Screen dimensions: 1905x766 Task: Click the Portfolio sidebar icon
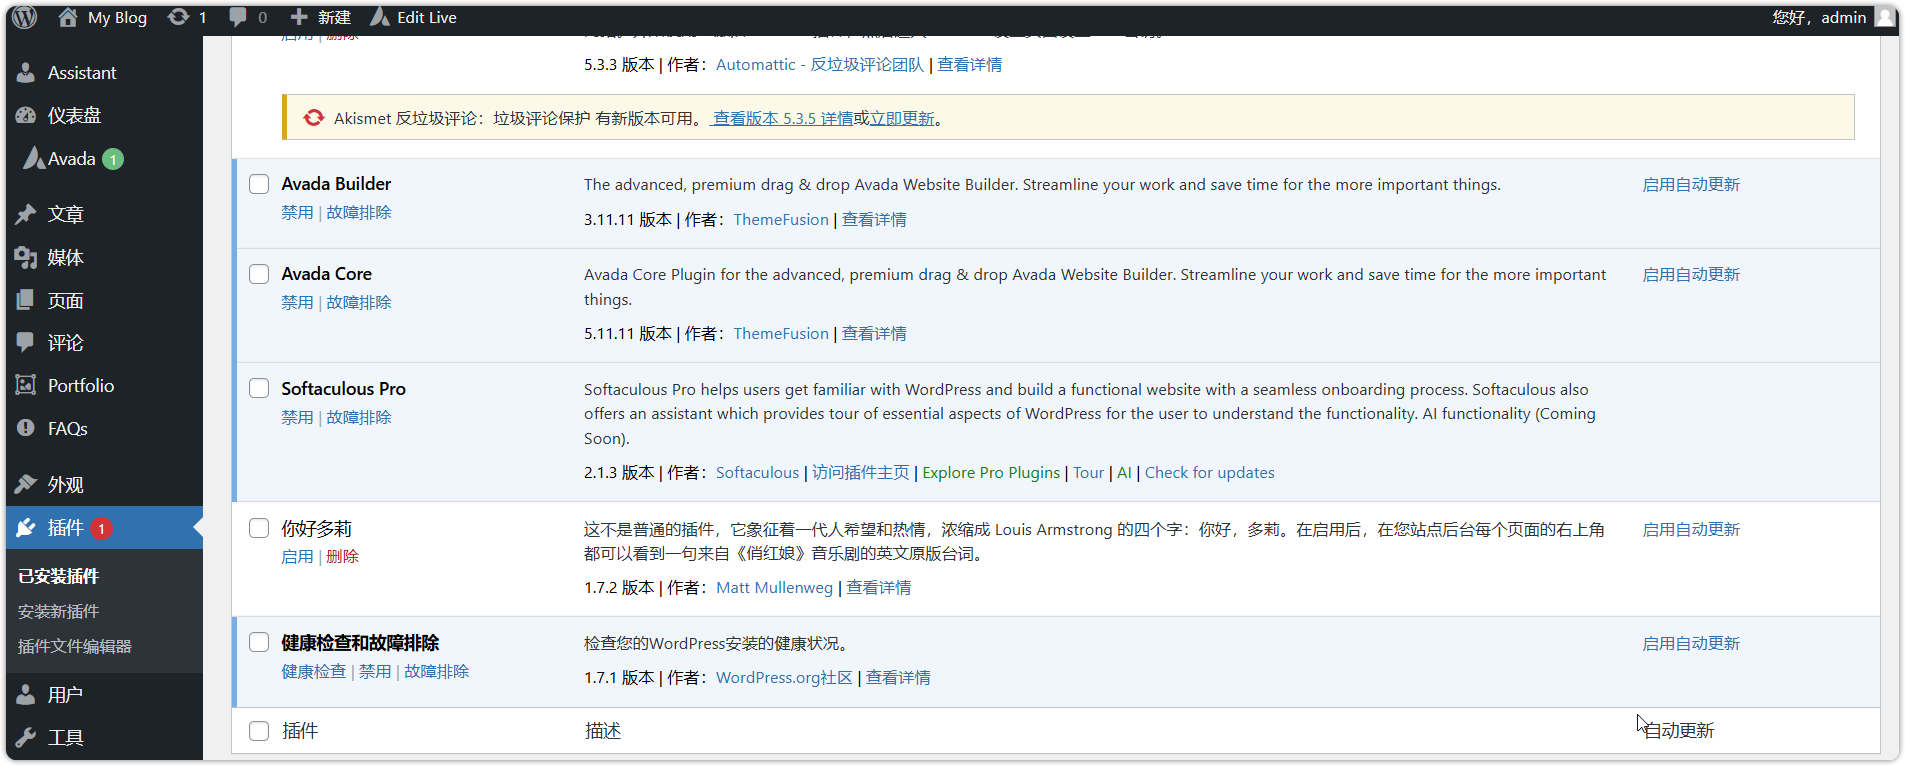(26, 386)
